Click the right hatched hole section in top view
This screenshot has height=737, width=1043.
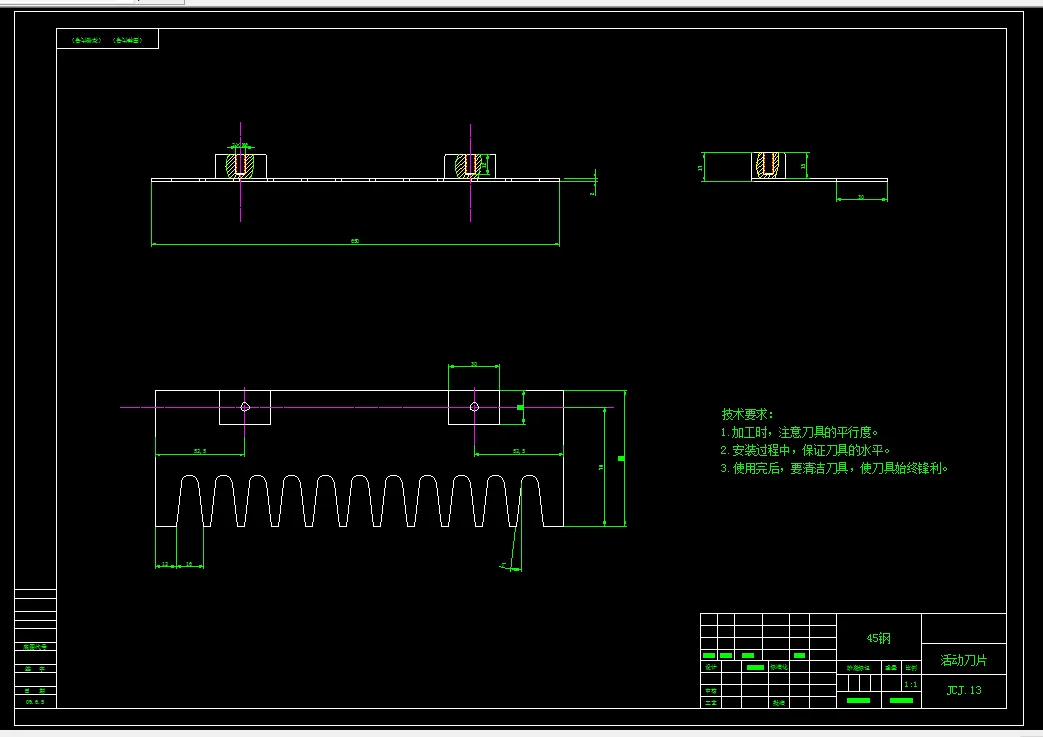click(x=469, y=165)
